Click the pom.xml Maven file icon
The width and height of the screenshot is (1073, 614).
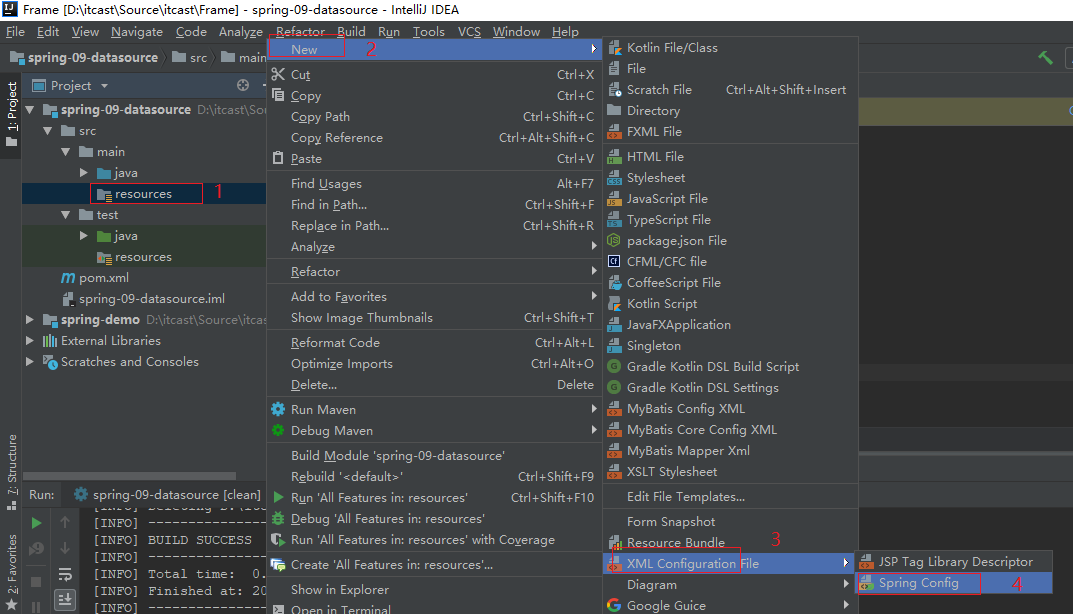67,278
